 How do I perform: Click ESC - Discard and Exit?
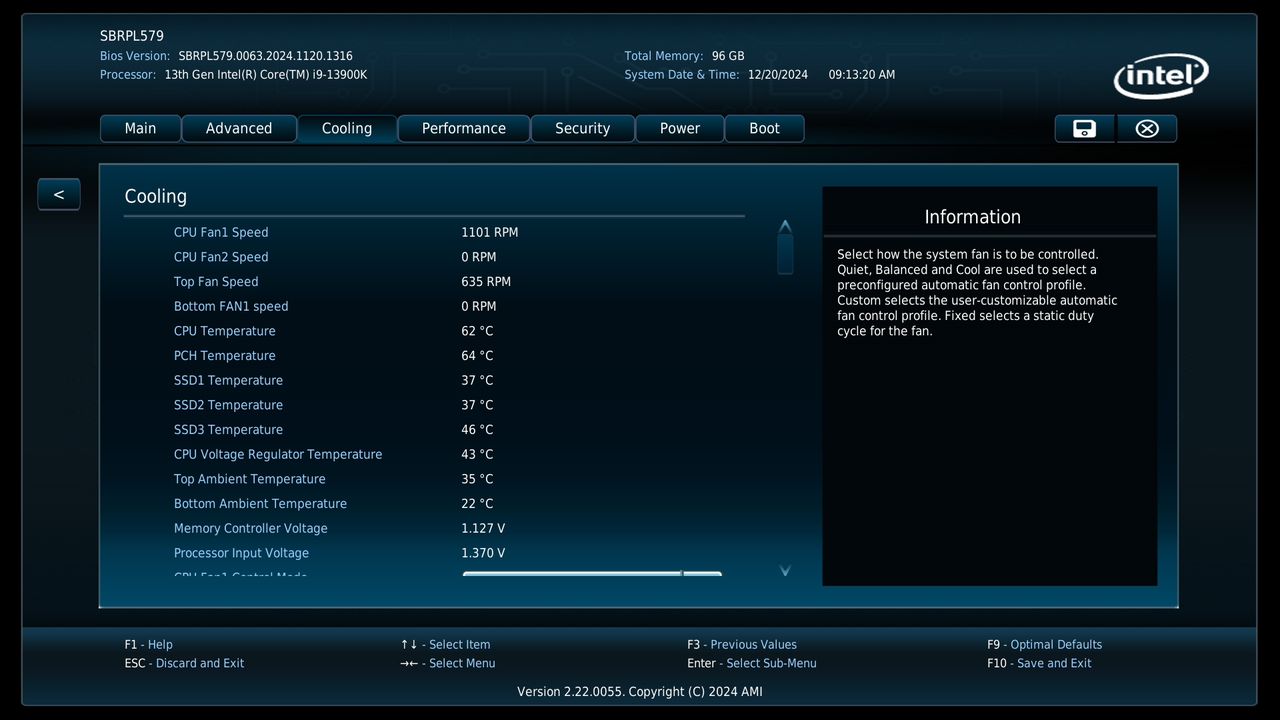click(x=185, y=663)
